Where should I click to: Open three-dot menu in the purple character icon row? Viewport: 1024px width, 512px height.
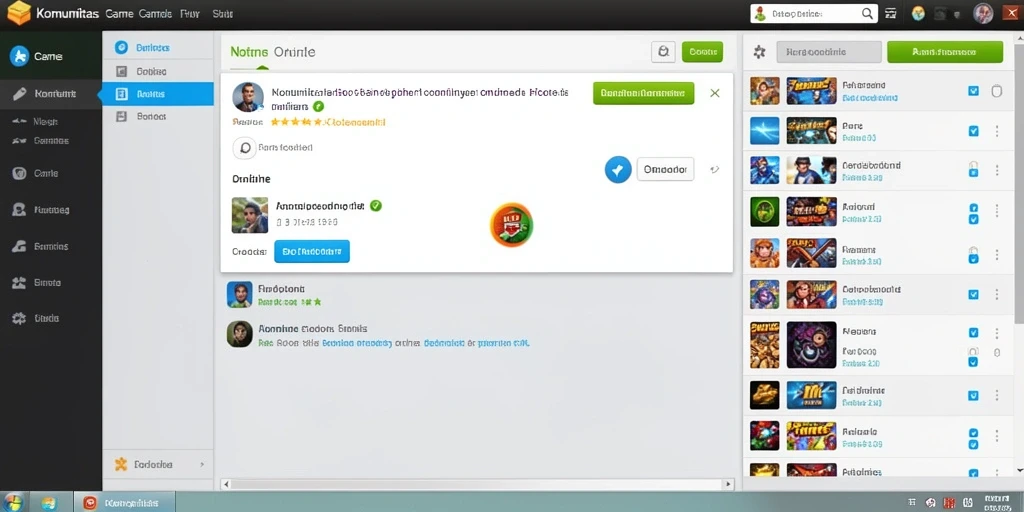coord(997,295)
